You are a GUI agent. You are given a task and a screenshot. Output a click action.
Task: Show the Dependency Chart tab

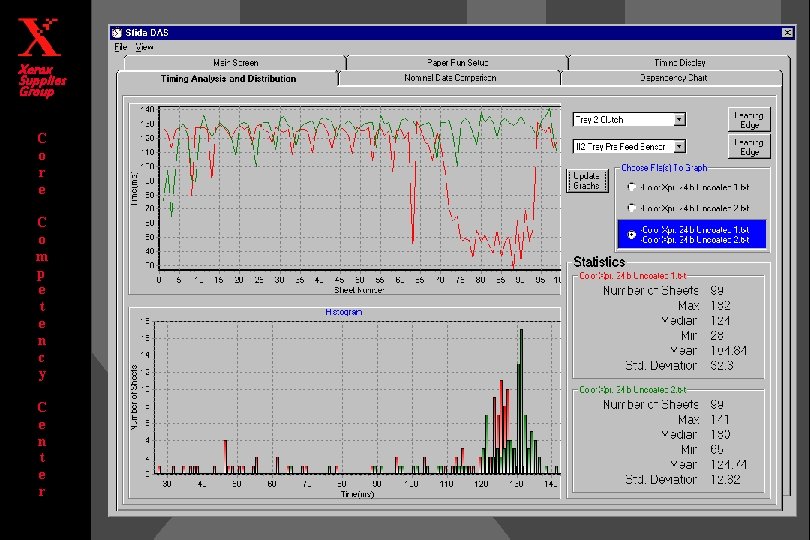(x=673, y=78)
